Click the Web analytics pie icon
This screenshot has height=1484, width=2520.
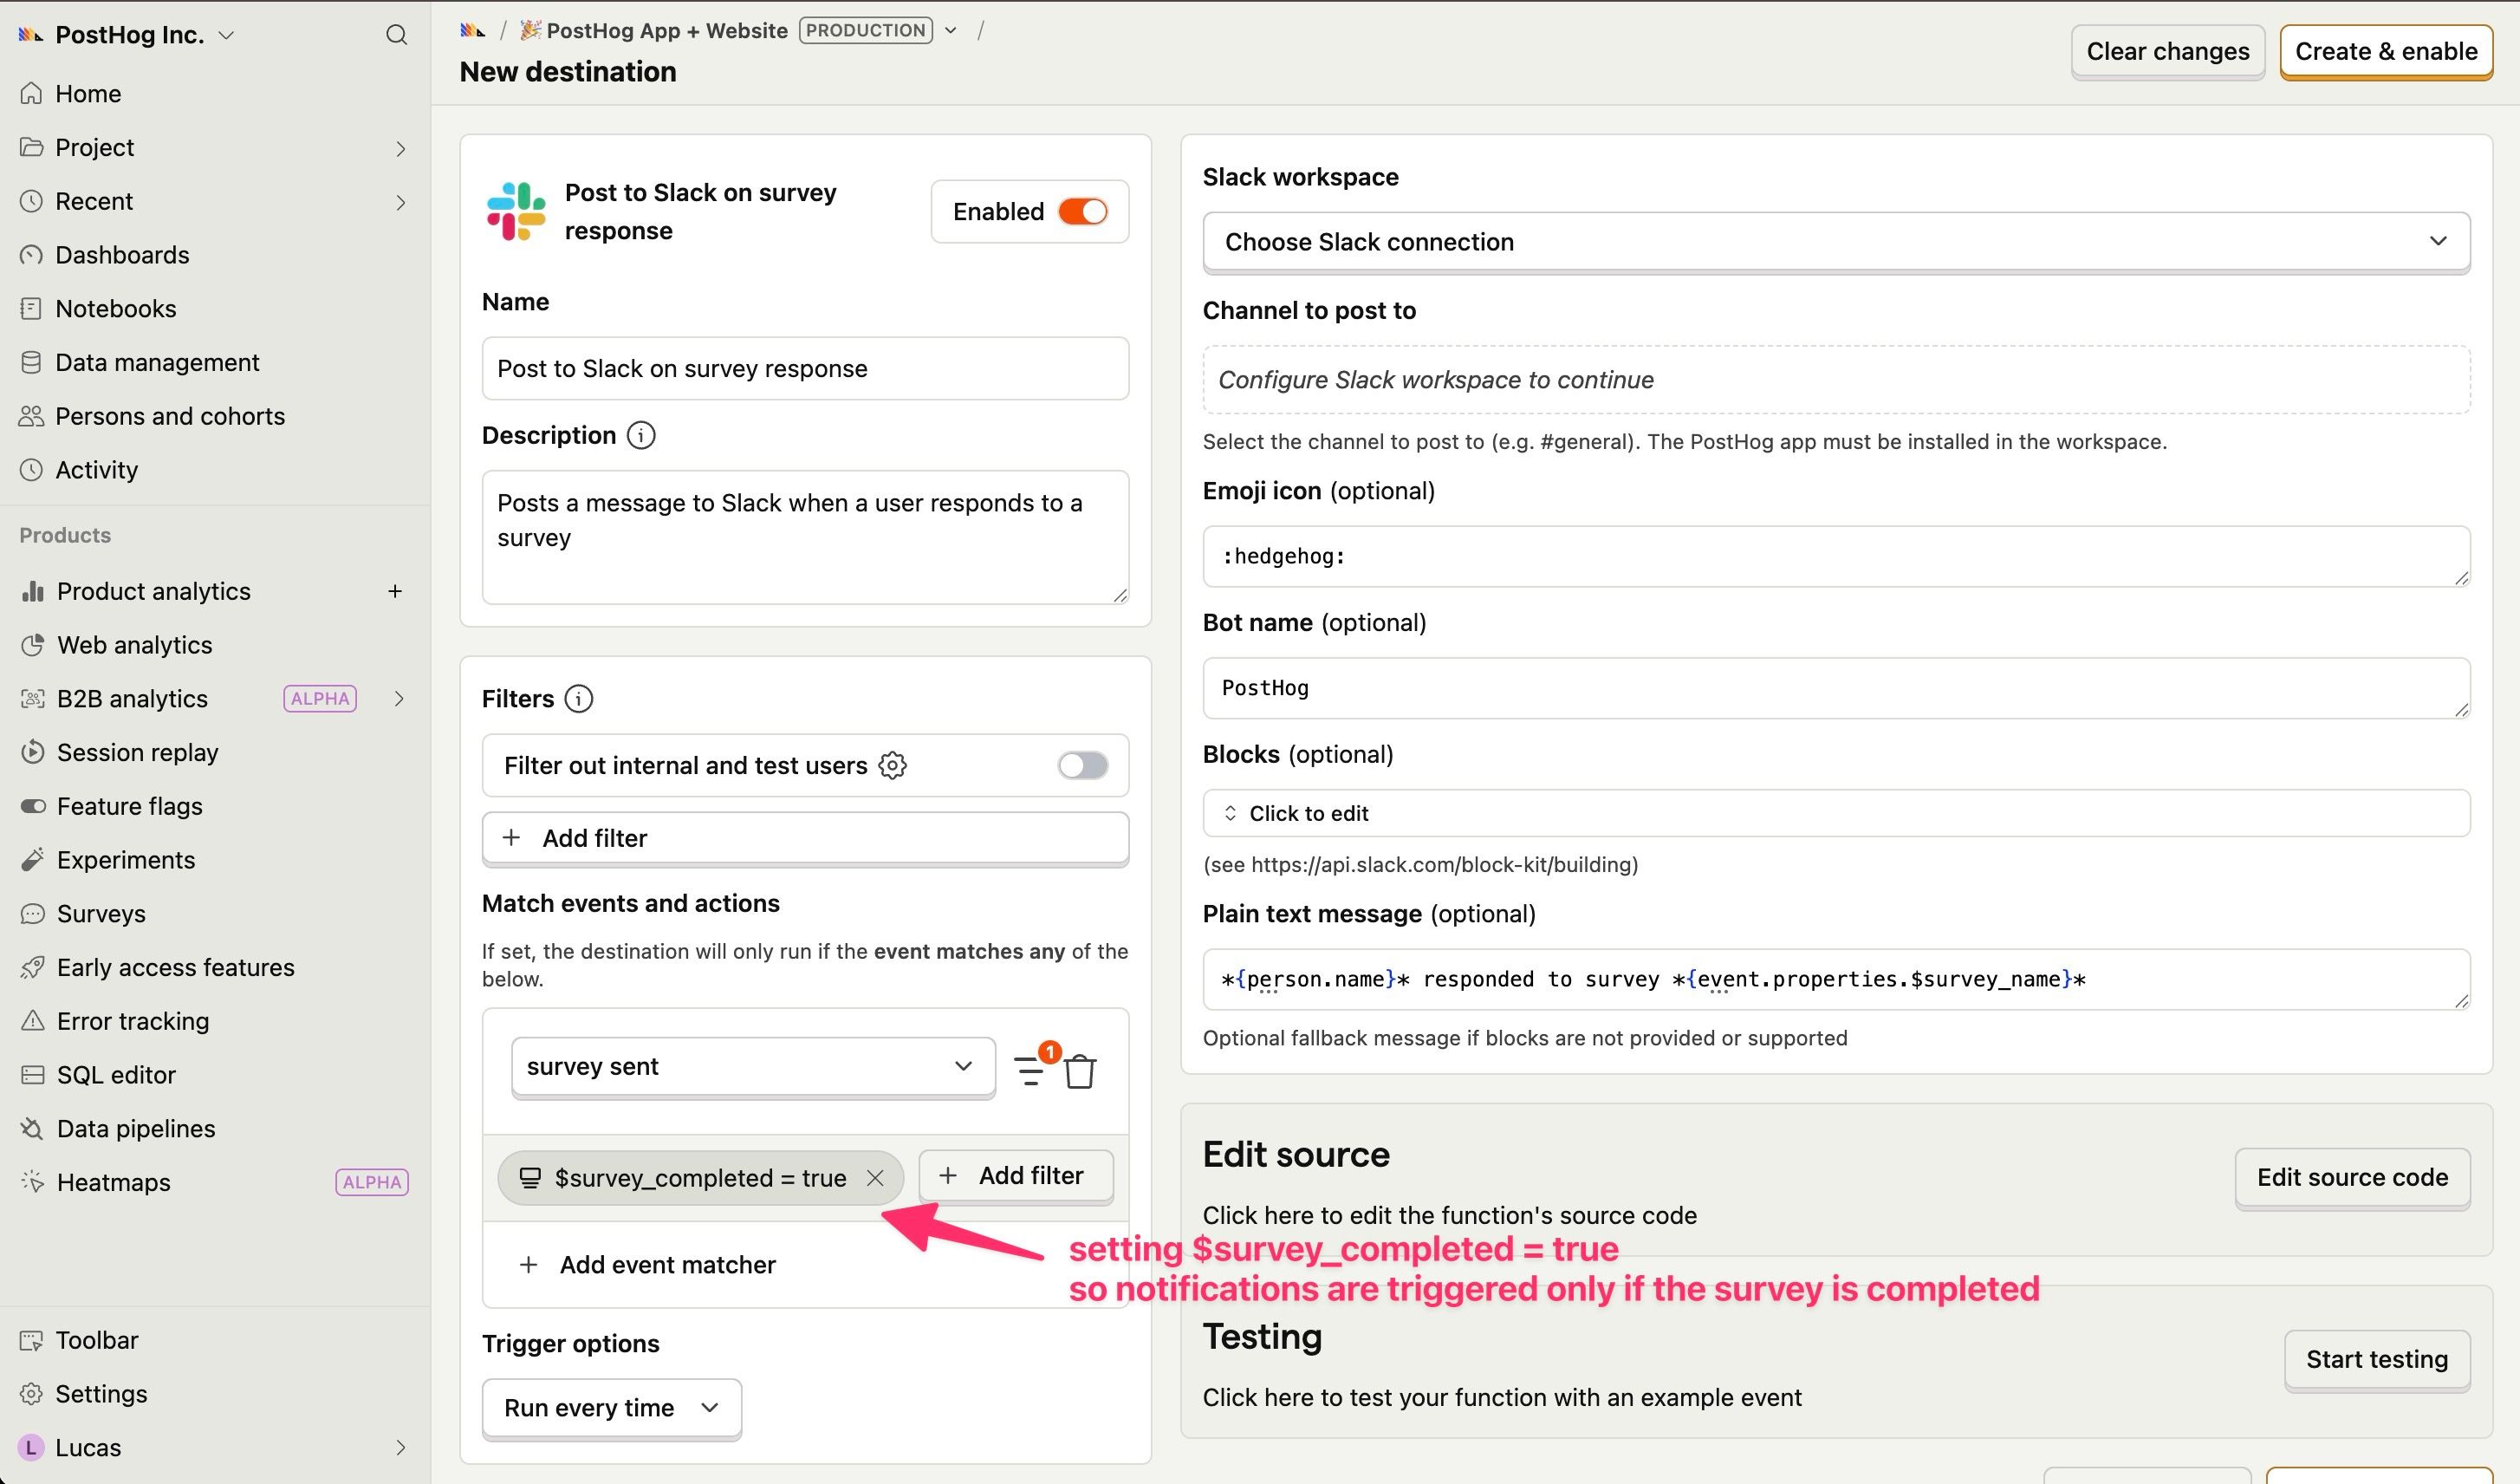point(32,645)
